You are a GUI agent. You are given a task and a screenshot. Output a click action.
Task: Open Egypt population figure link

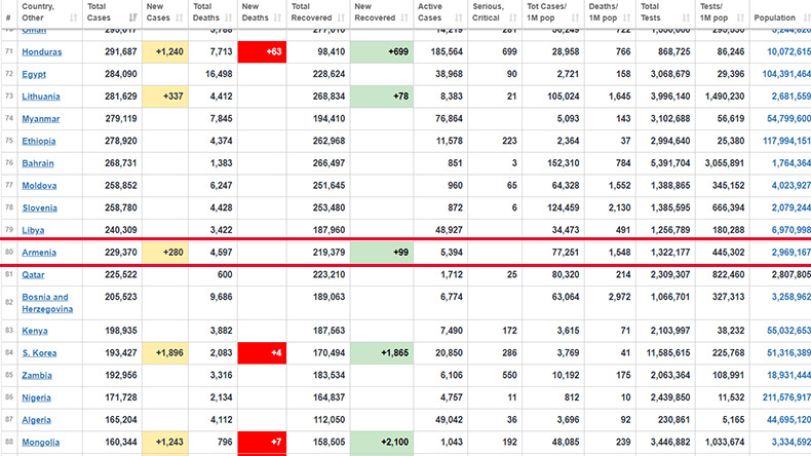[x=786, y=74]
